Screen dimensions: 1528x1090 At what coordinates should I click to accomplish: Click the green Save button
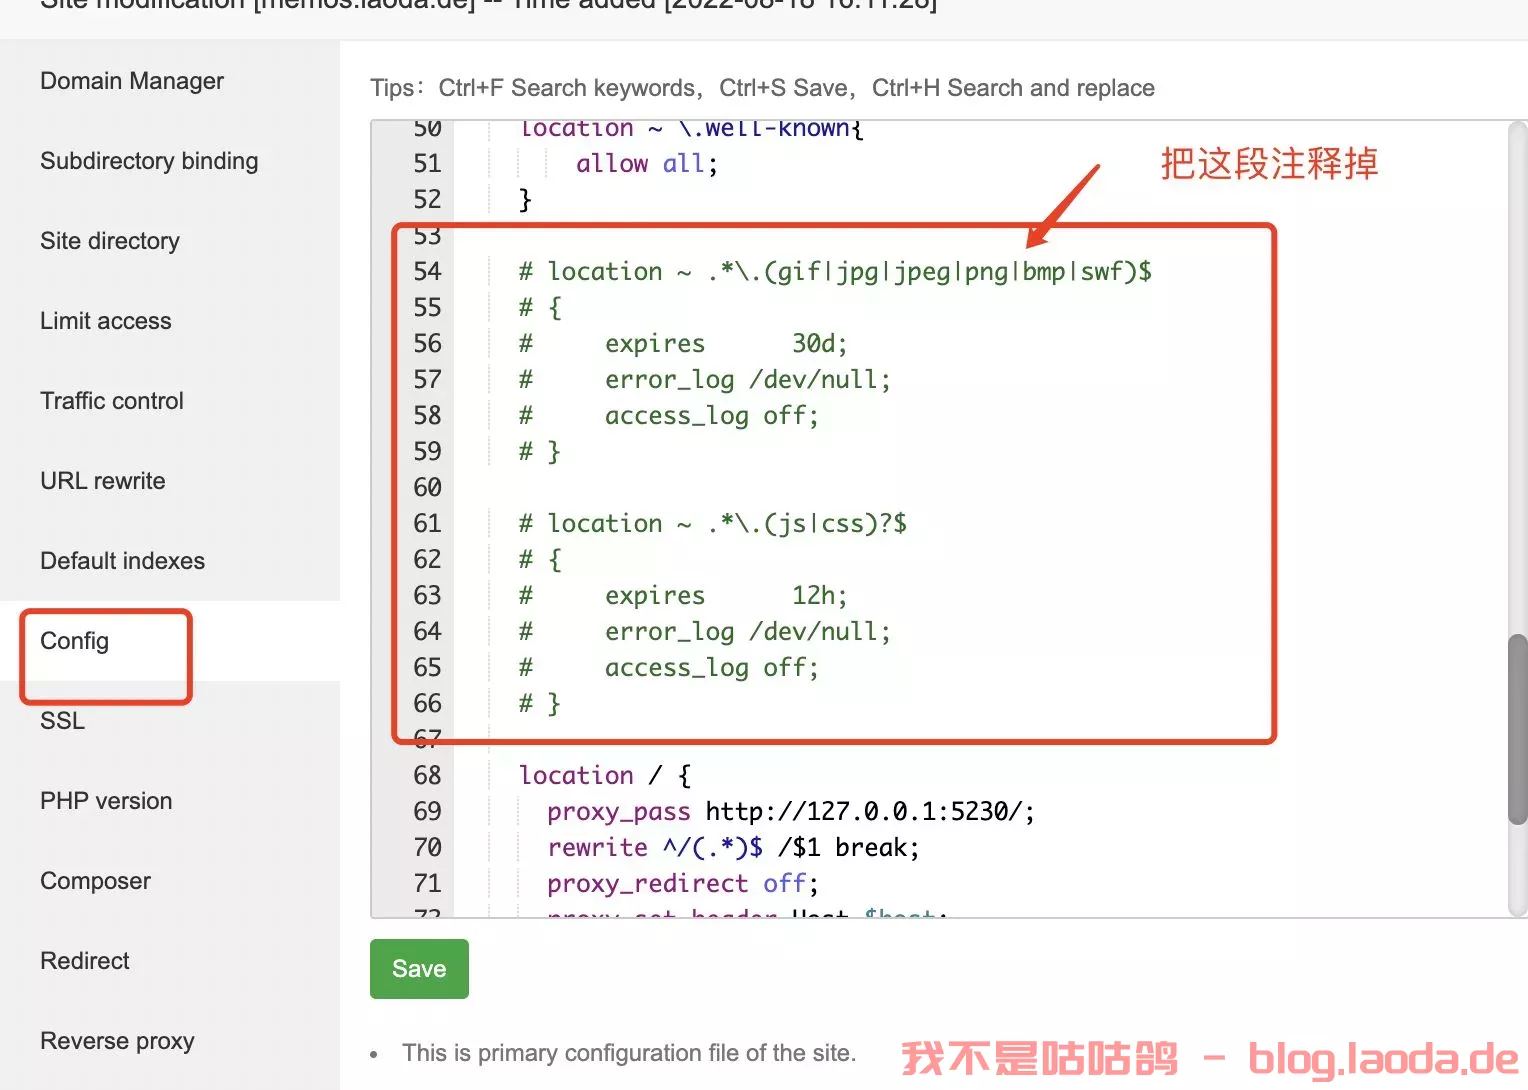pos(419,969)
